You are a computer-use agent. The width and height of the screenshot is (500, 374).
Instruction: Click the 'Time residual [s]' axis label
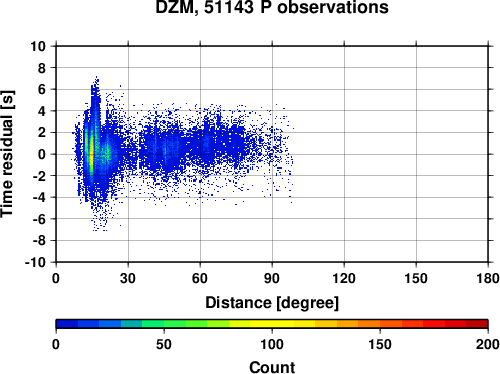[8, 154]
